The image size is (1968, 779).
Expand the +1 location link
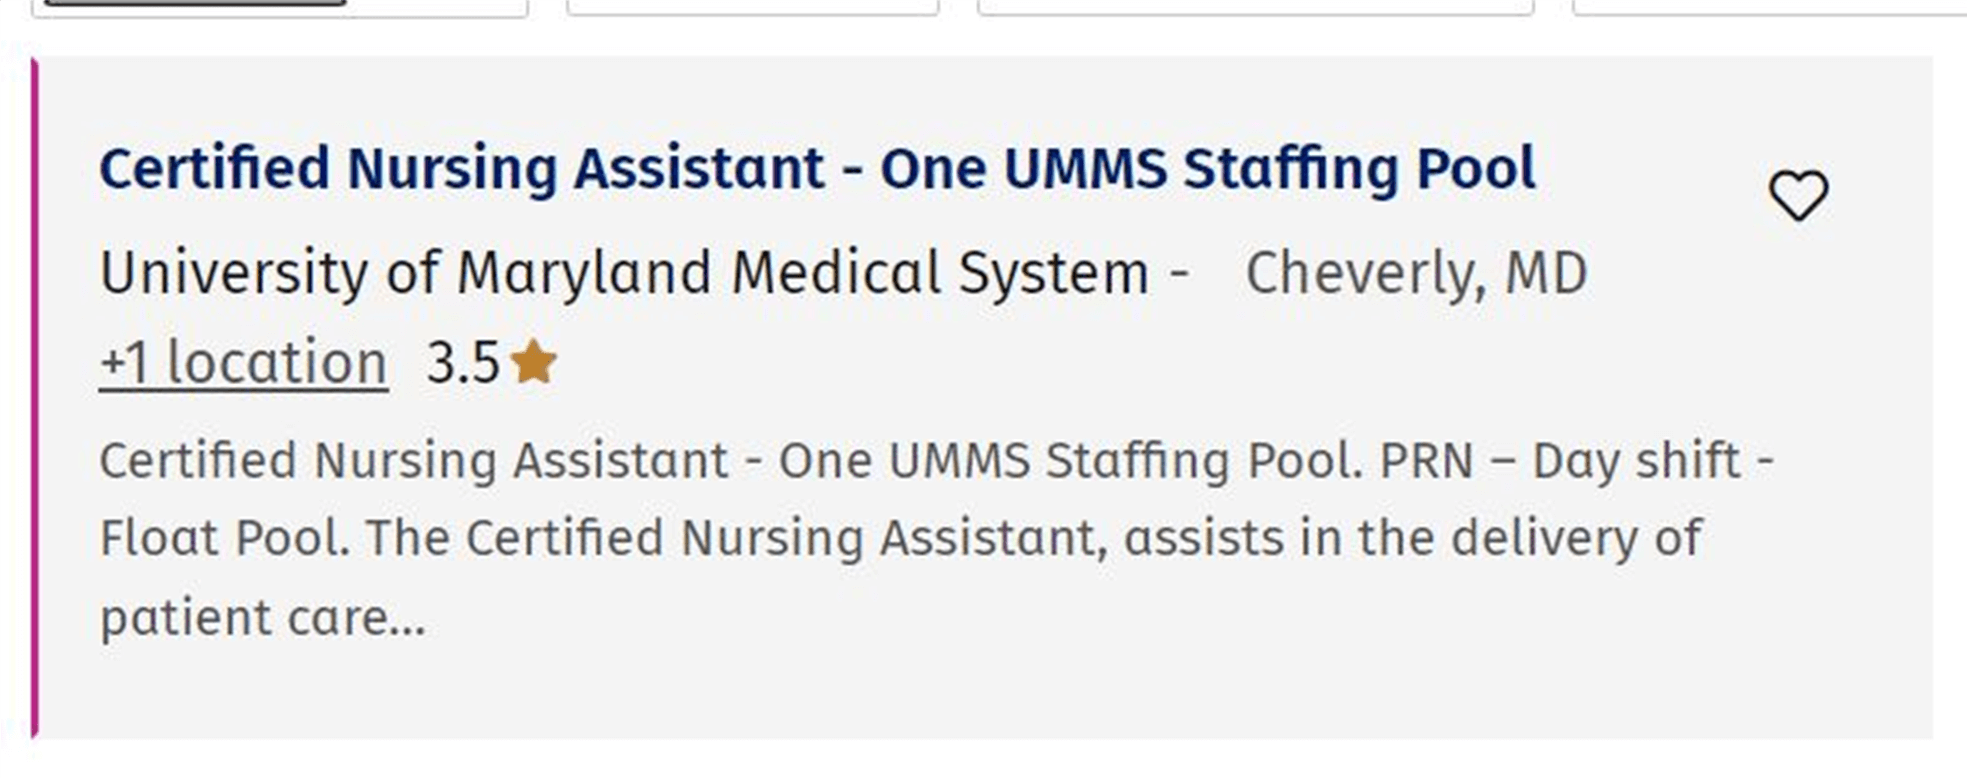tap(243, 362)
